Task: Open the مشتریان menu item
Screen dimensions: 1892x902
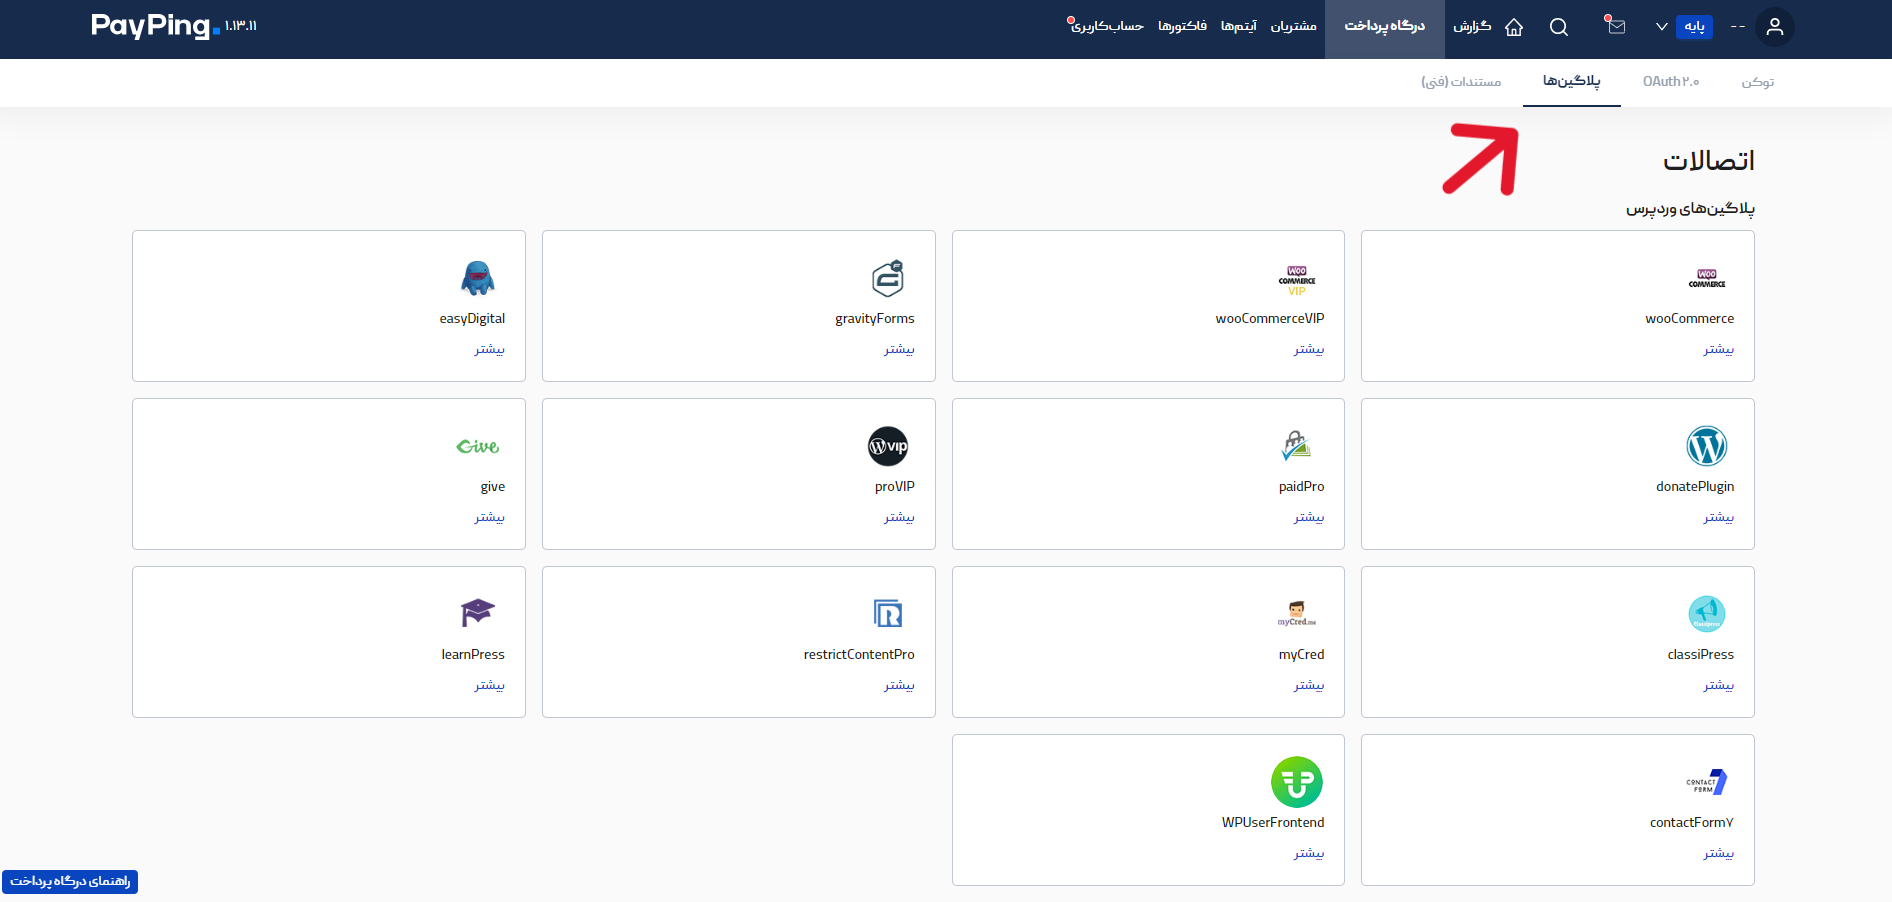Action: tap(1293, 26)
